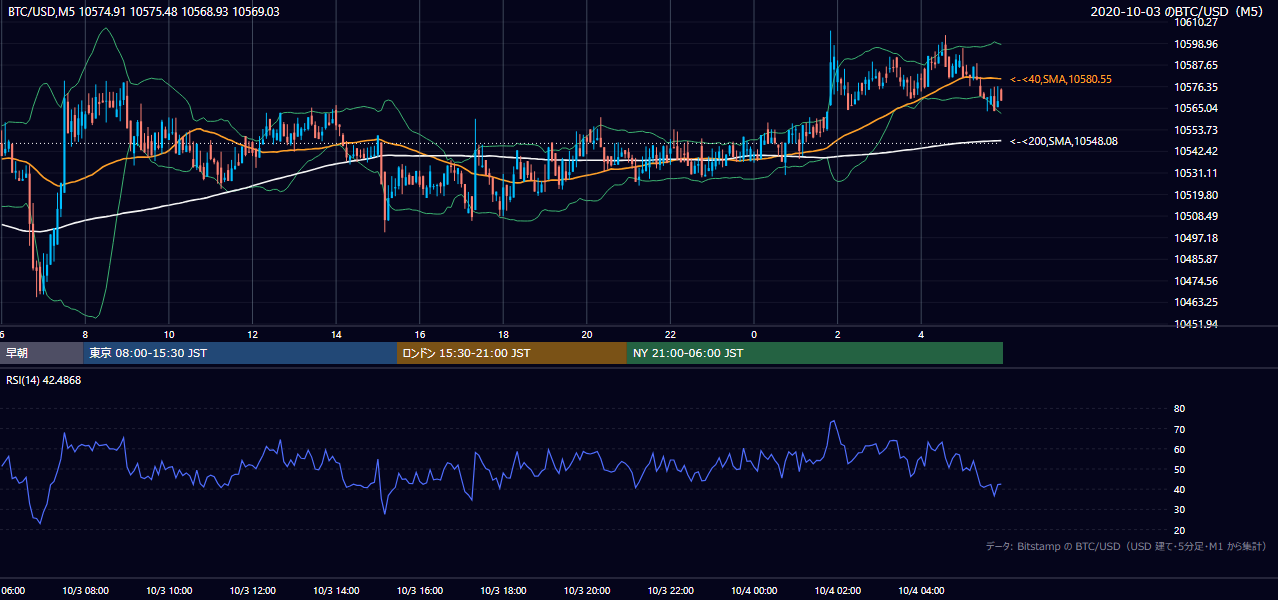Viewport: 1278px width, 600px height.
Task: Click RSI axis level 70
Action: coord(1179,429)
